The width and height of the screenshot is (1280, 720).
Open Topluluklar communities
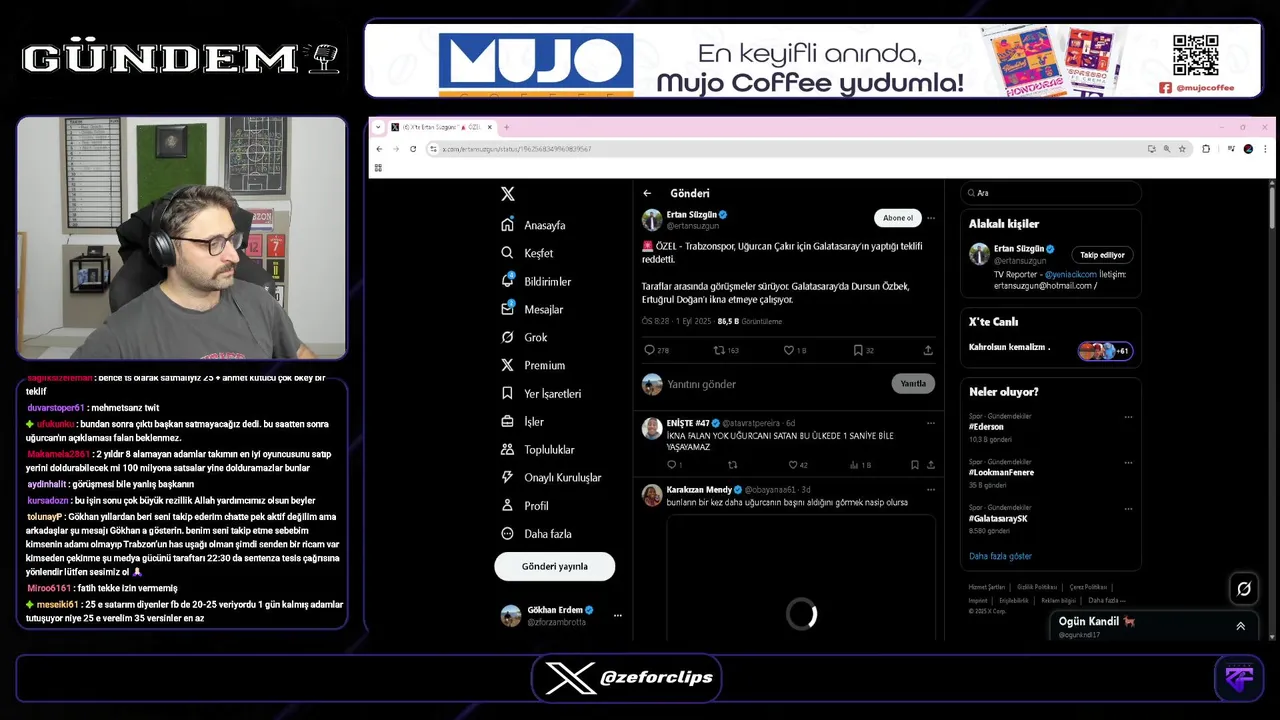pos(538,449)
